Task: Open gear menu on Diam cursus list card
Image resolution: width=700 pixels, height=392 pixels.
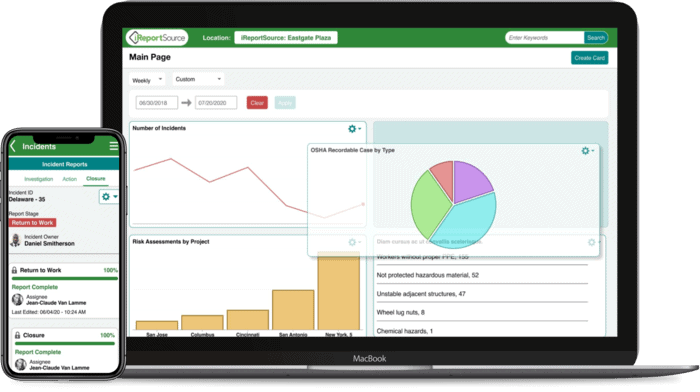Action: pyautogui.click(x=594, y=242)
